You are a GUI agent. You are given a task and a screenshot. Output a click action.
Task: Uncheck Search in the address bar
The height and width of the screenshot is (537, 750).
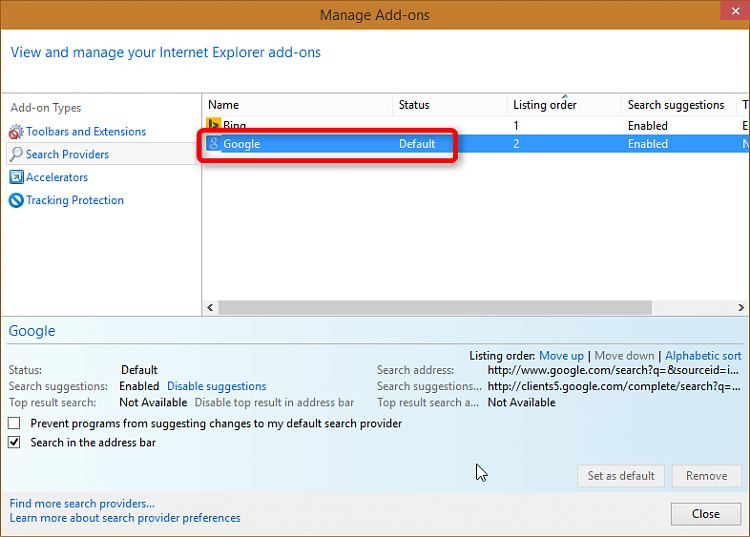(x=14, y=442)
